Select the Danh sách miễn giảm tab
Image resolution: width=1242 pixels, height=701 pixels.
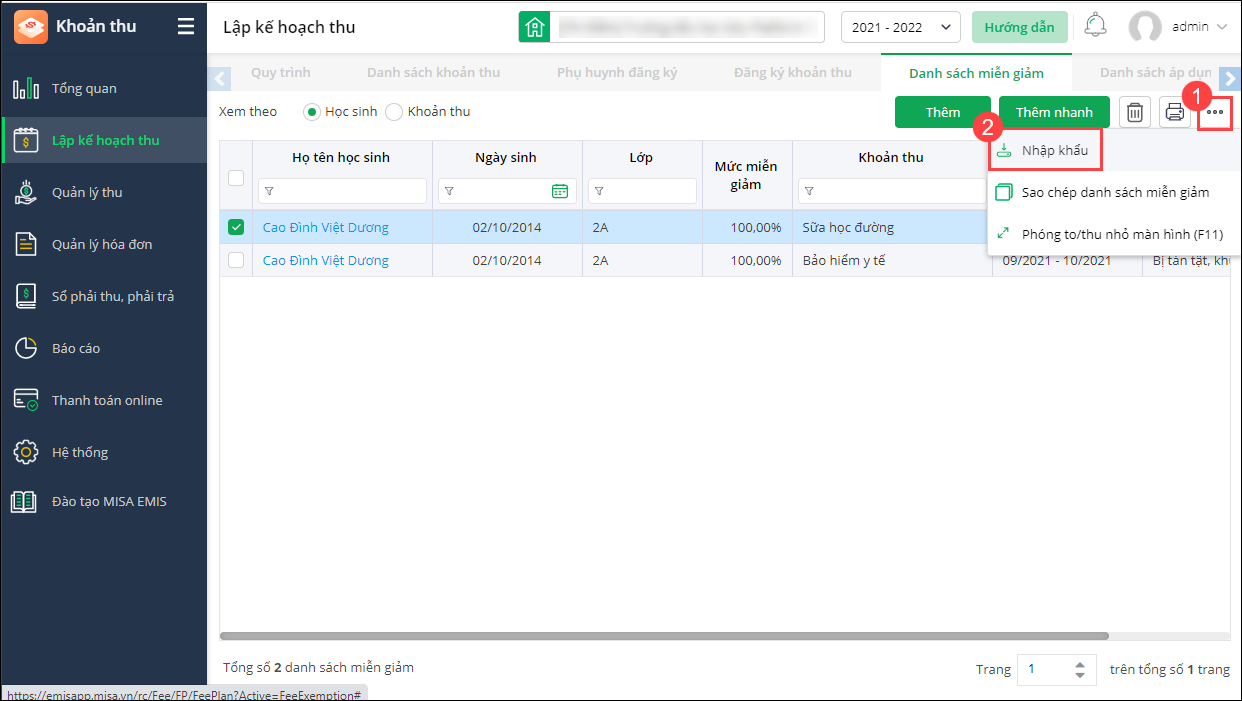[x=976, y=73]
